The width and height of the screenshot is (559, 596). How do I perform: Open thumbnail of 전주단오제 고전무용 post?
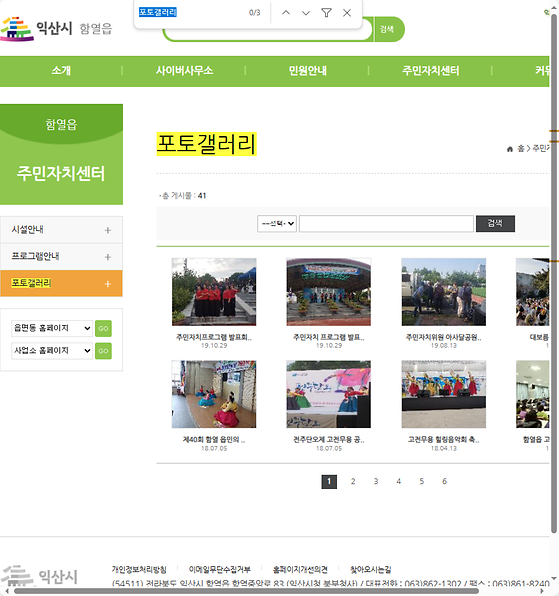329,394
